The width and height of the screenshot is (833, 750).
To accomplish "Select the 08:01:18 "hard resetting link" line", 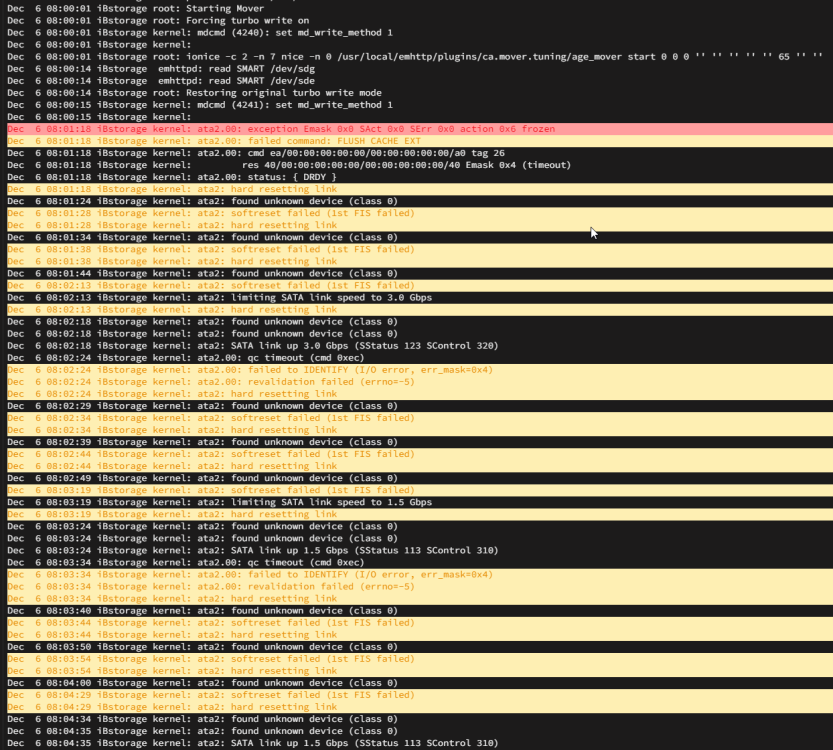I will point(420,189).
